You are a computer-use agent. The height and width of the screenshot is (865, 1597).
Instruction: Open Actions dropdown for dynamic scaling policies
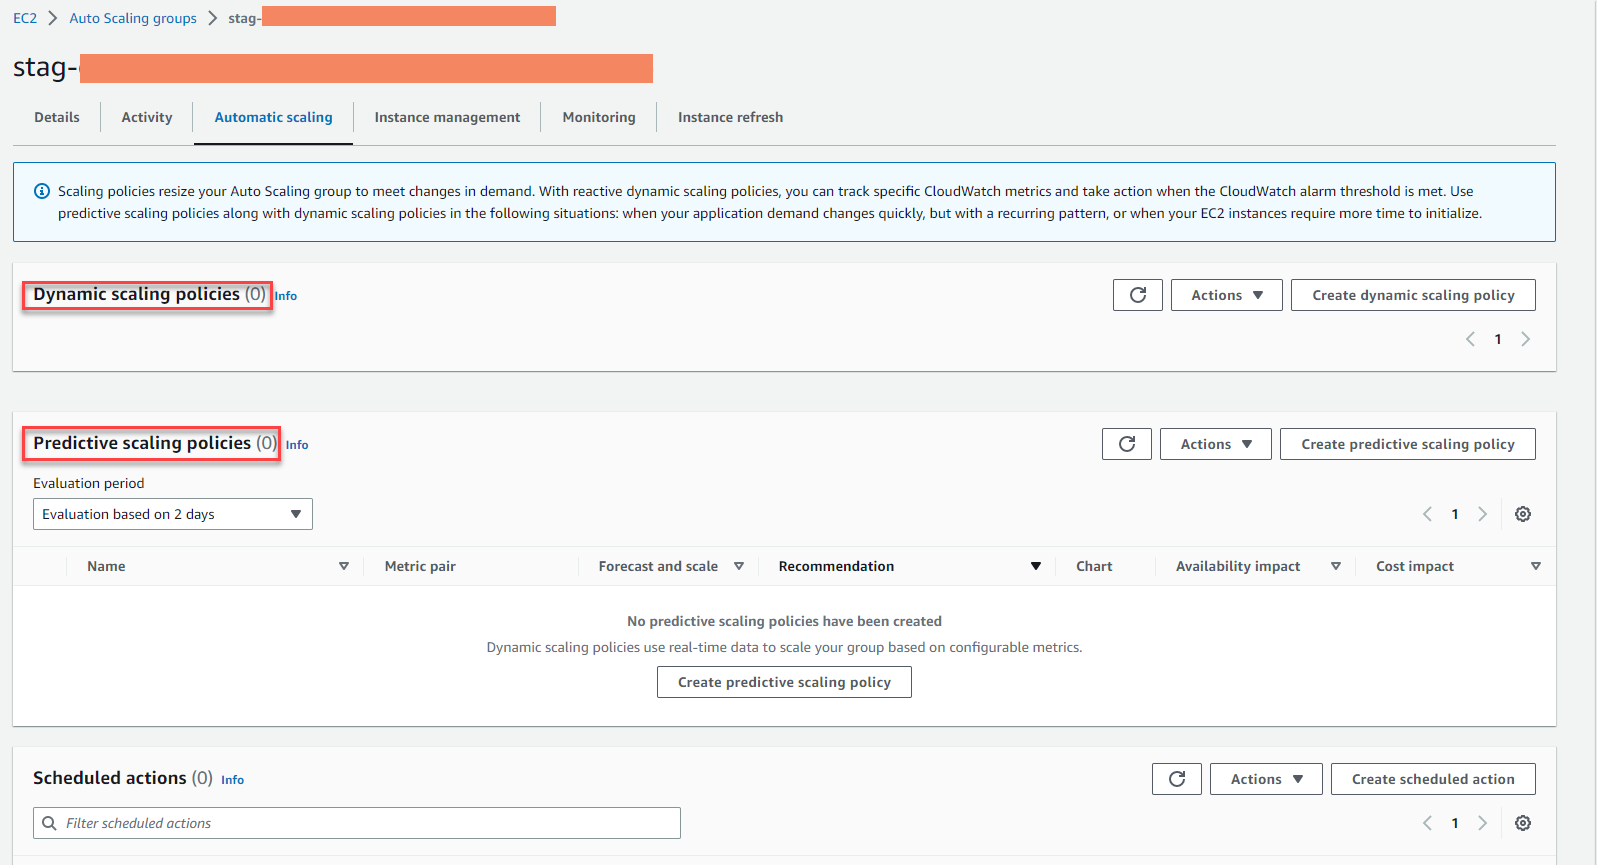(1227, 295)
